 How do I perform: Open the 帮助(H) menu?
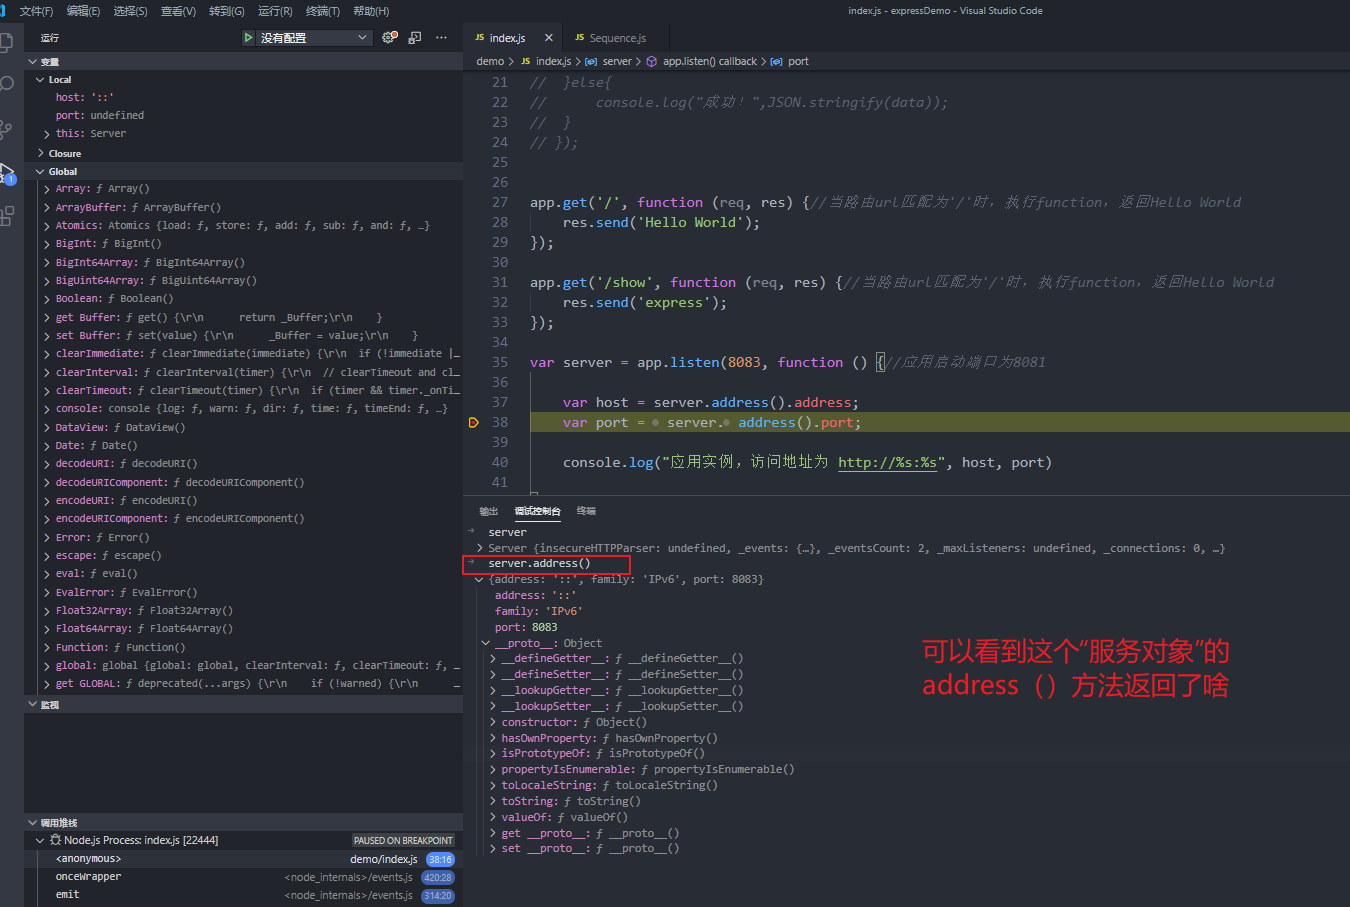pyautogui.click(x=371, y=11)
